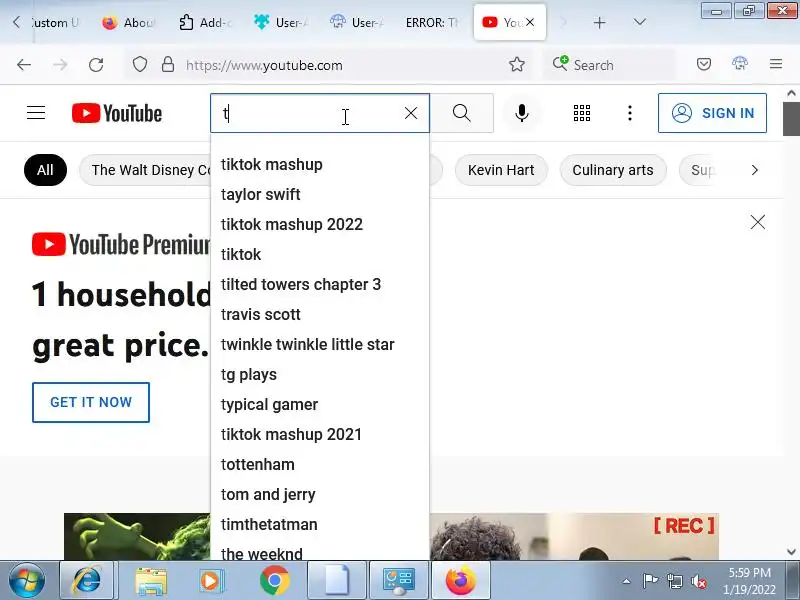The height and width of the screenshot is (600, 800).
Task: Choose suggestion travis scott
Action: (320, 314)
